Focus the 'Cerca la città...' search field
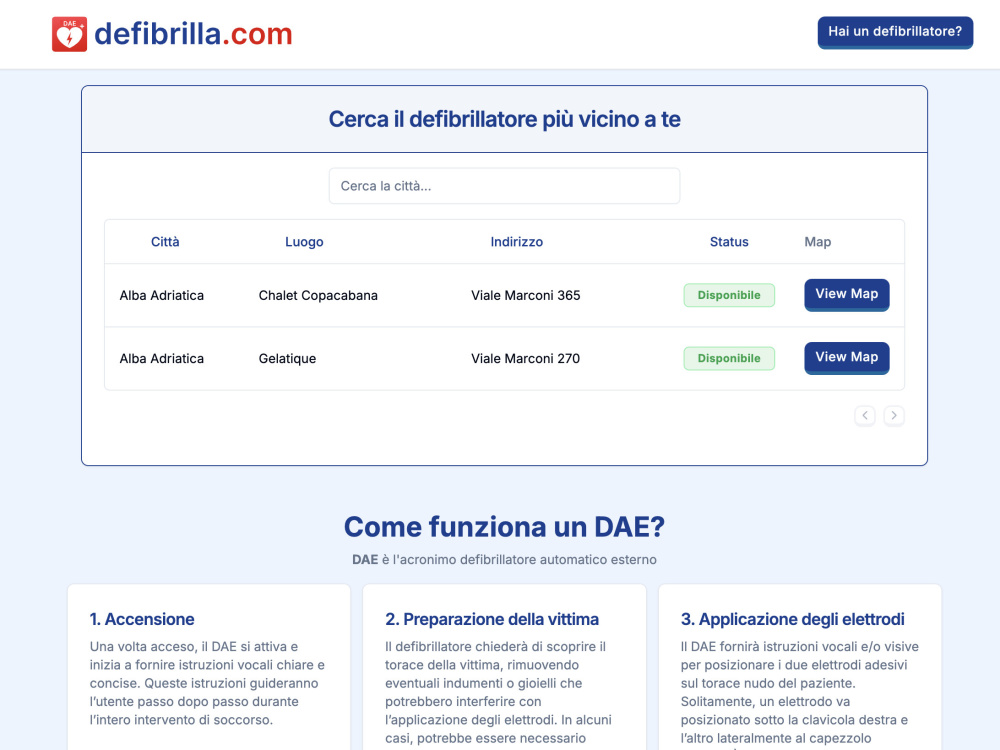This screenshot has height=750, width=1000. click(x=504, y=186)
